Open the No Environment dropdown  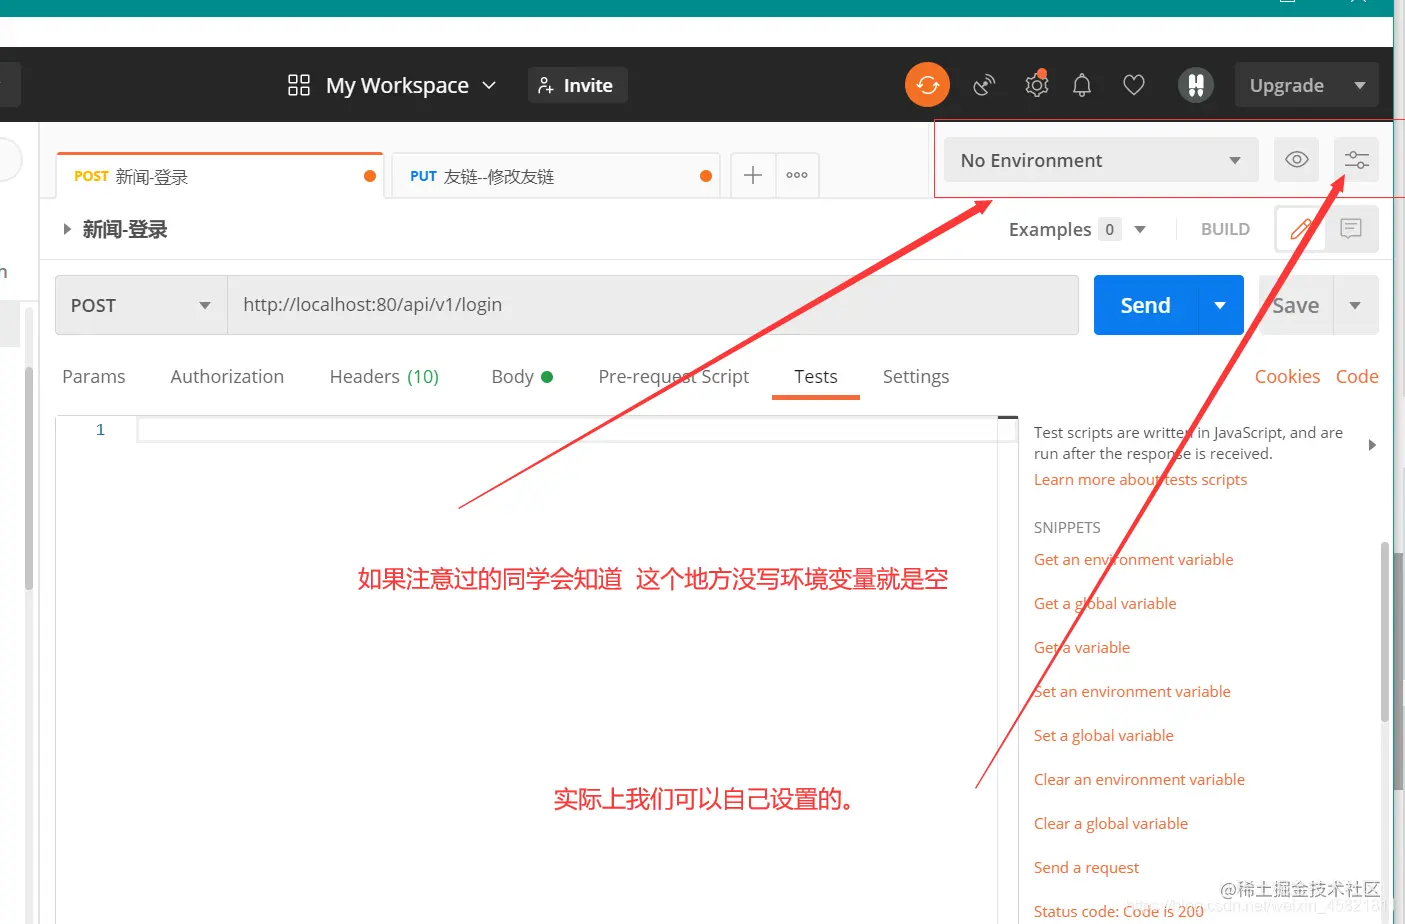pyautogui.click(x=1100, y=159)
